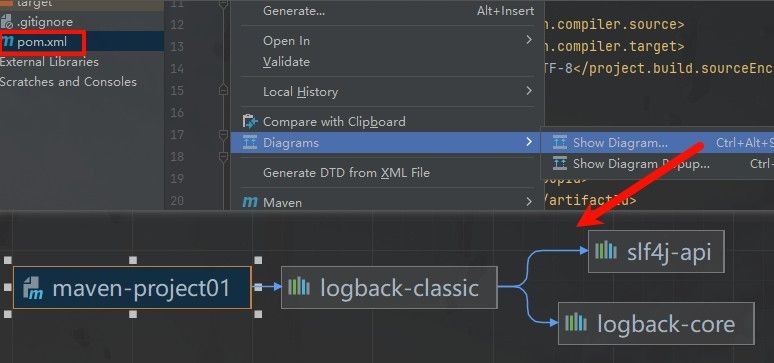The height and width of the screenshot is (363, 774).
Task: Expand the Maven submenu arrow
Action: pyautogui.click(x=529, y=202)
